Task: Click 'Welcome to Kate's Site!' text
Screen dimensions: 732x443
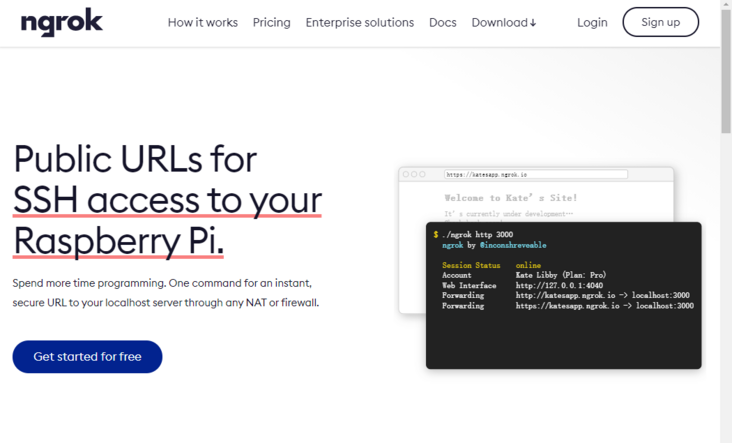Action: (511, 198)
